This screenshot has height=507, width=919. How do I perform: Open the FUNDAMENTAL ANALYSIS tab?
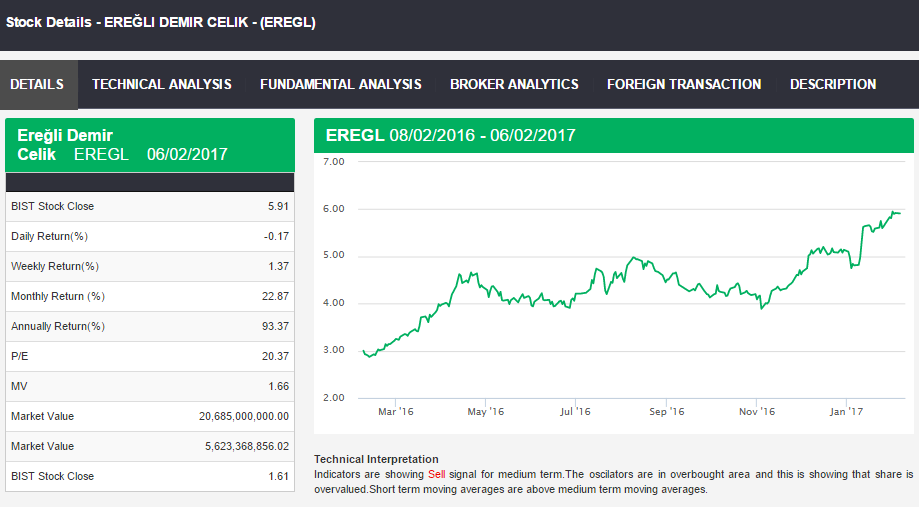click(x=341, y=84)
